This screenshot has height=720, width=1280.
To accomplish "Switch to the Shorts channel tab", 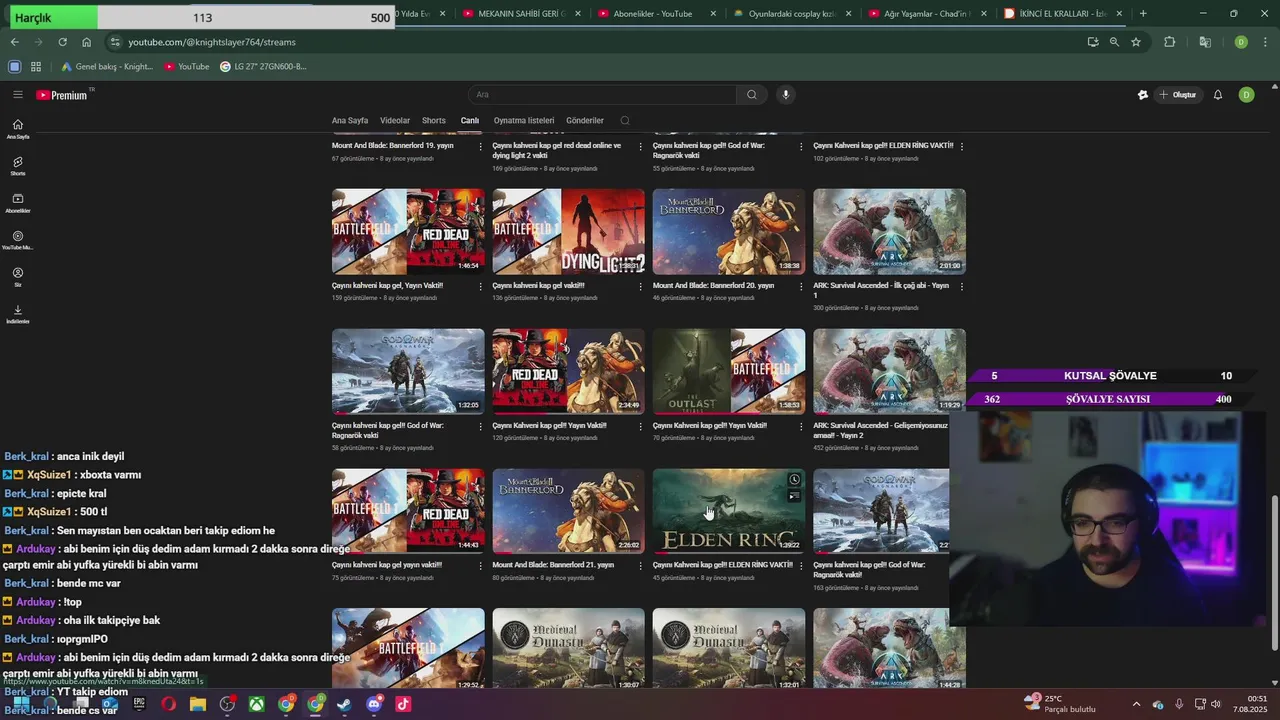I will click(x=434, y=121).
